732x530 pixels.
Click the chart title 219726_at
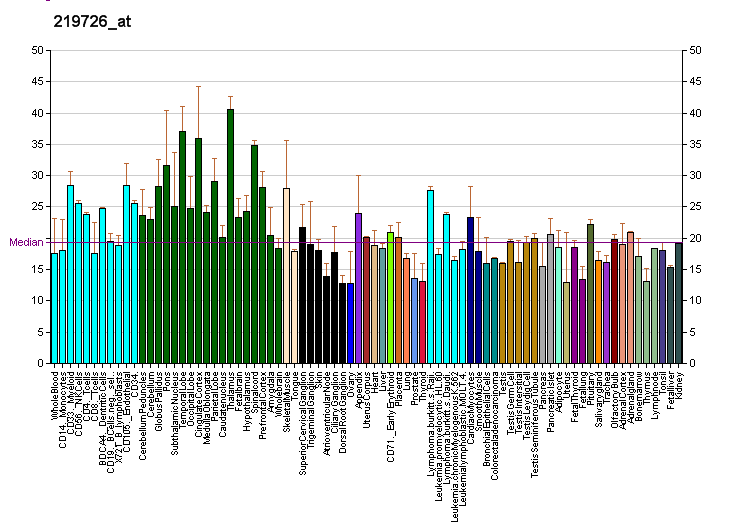point(79,21)
